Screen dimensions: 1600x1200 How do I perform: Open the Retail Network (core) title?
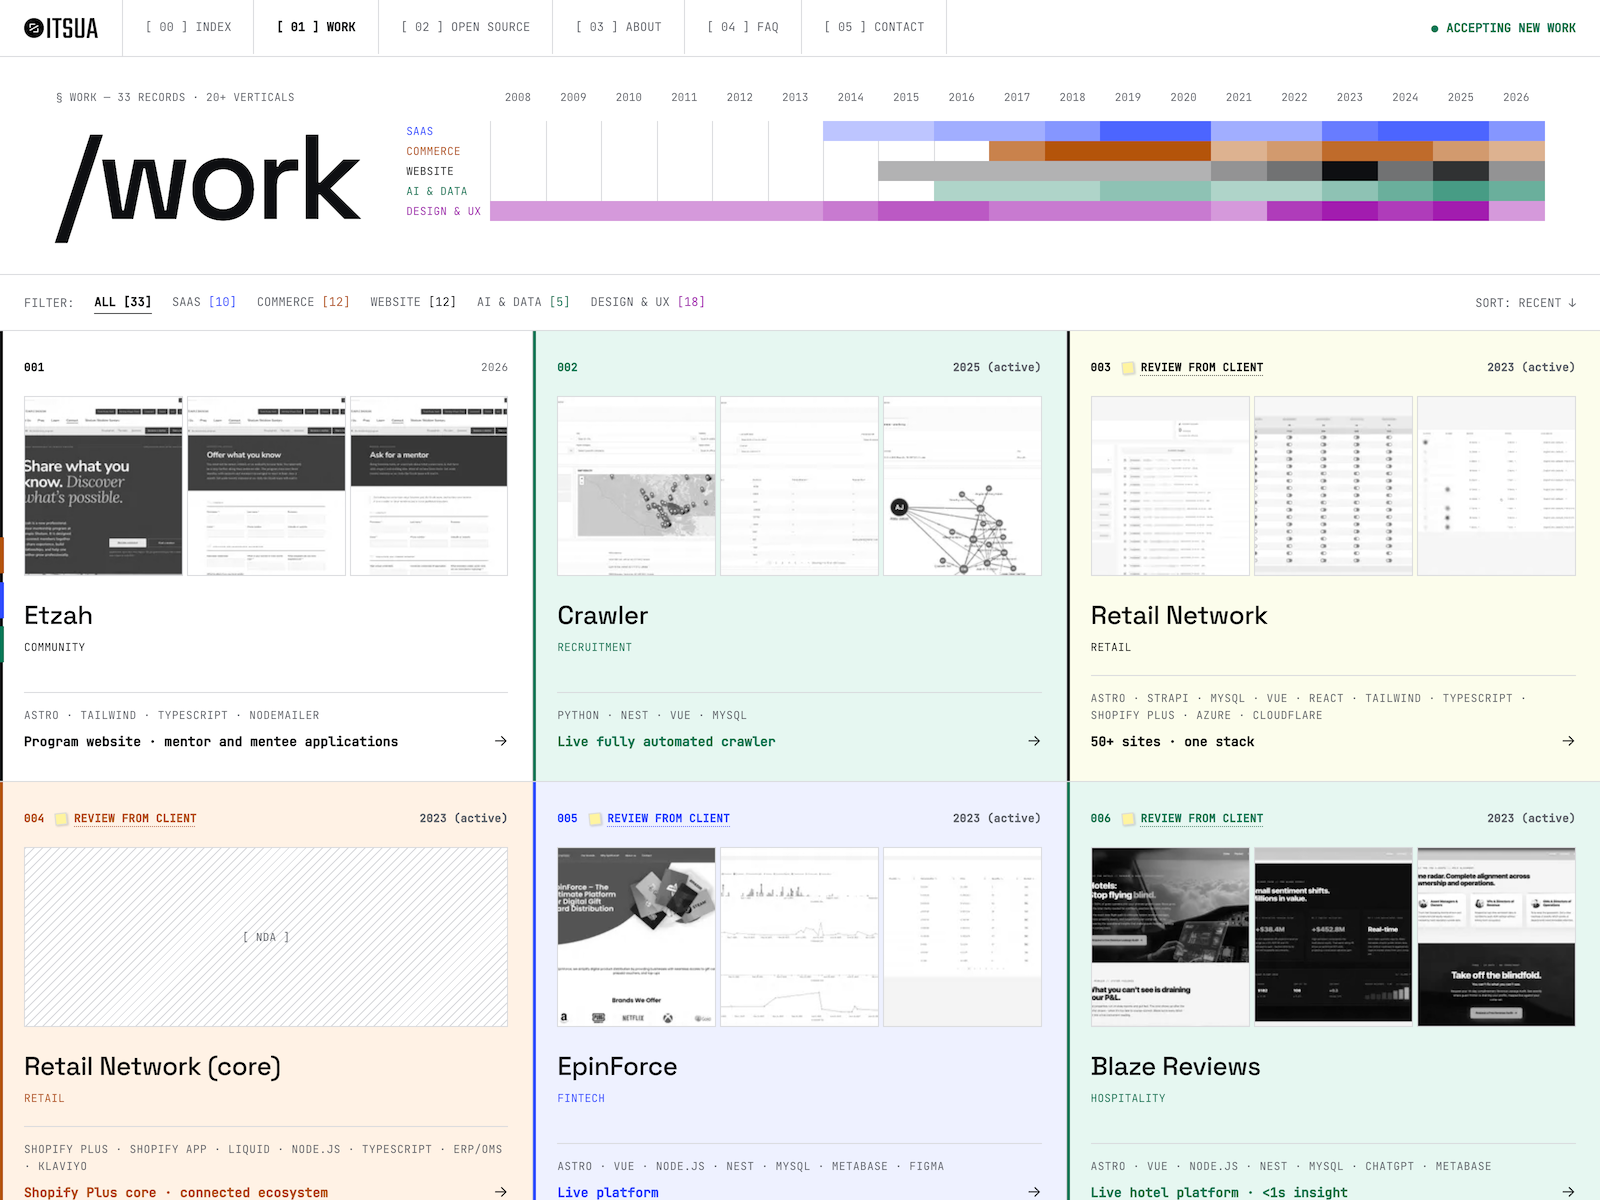[x=152, y=1066]
